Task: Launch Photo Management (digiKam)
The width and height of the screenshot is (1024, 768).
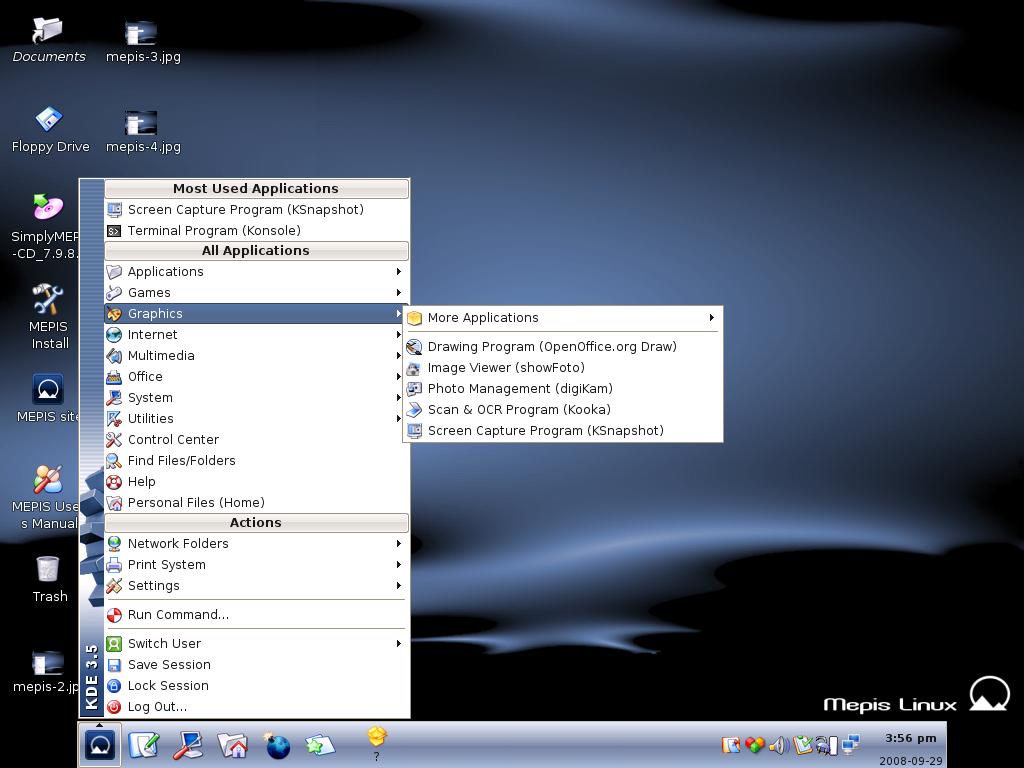Action: point(562,389)
